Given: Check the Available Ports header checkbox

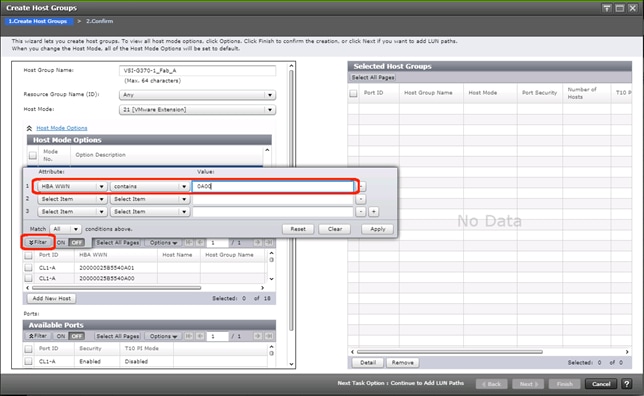Looking at the screenshot, I should pos(28,349).
